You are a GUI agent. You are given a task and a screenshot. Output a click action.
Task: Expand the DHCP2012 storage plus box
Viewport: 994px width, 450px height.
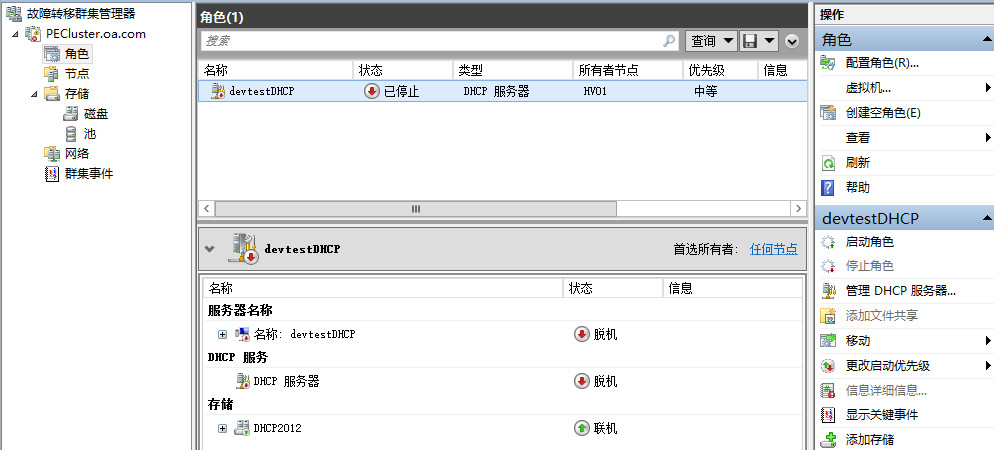click(x=222, y=428)
